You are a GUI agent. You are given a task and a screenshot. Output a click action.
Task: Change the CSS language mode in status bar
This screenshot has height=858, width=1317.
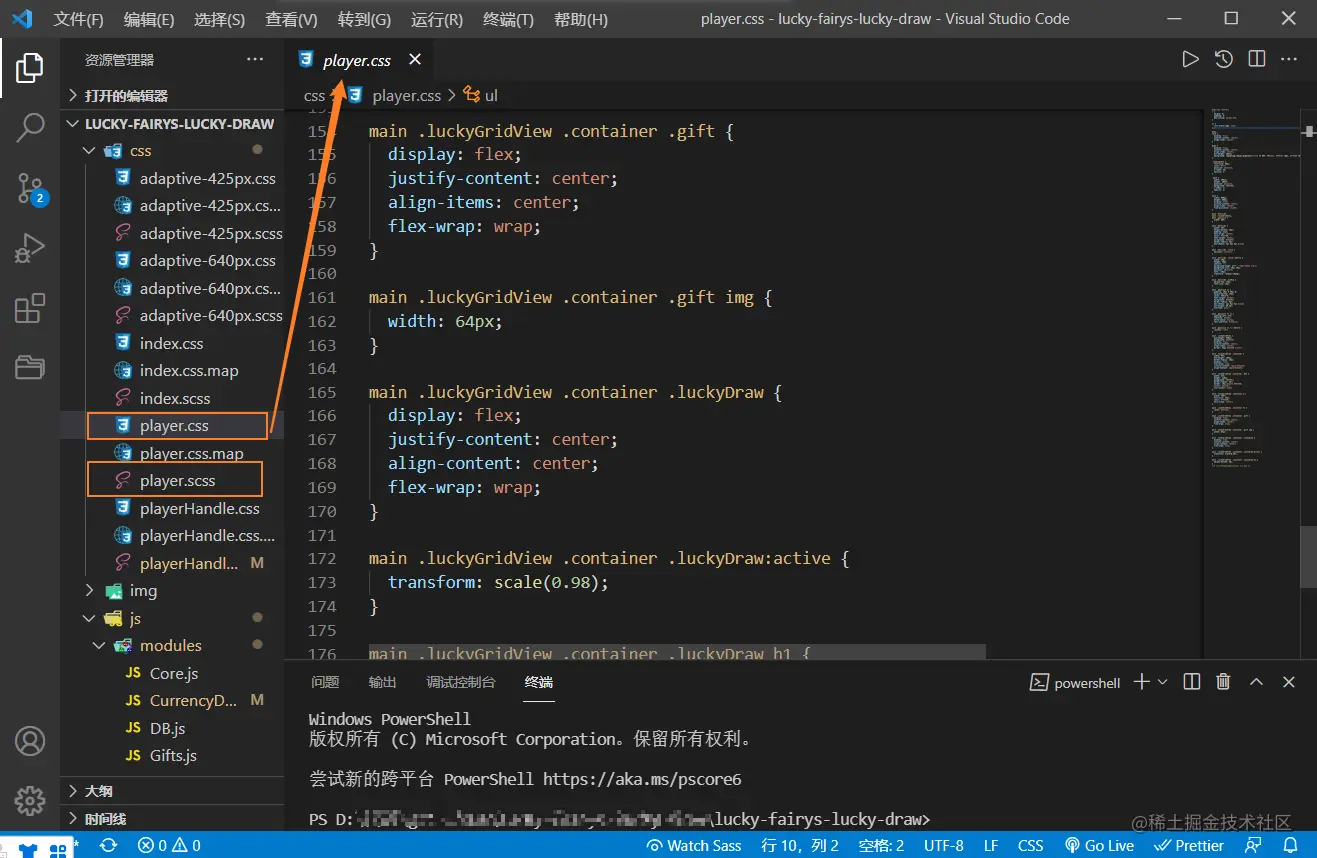1030,846
